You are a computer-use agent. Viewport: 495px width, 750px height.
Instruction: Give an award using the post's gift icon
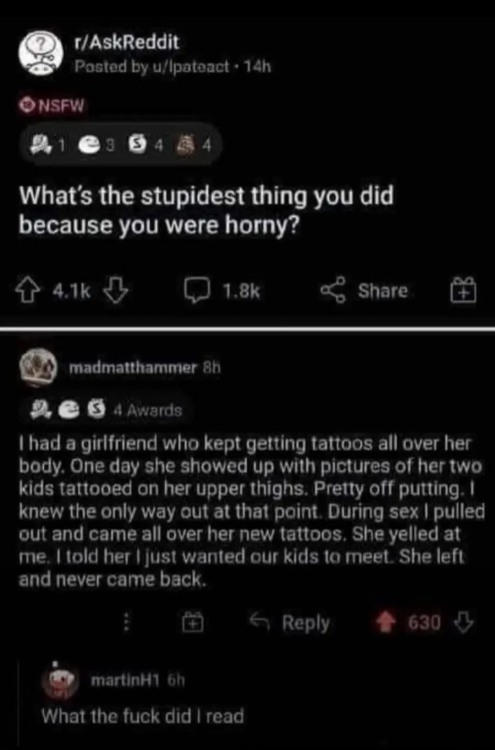pyautogui.click(x=464, y=290)
